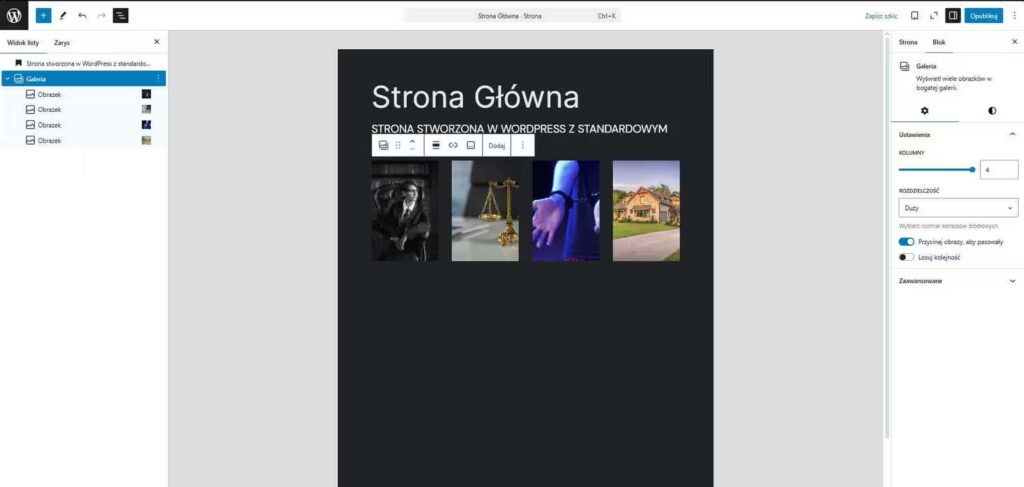Close the list view panel

click(156, 42)
